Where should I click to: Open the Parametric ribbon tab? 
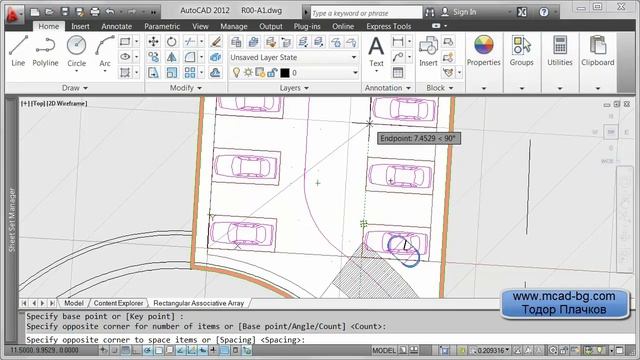[x=162, y=26]
